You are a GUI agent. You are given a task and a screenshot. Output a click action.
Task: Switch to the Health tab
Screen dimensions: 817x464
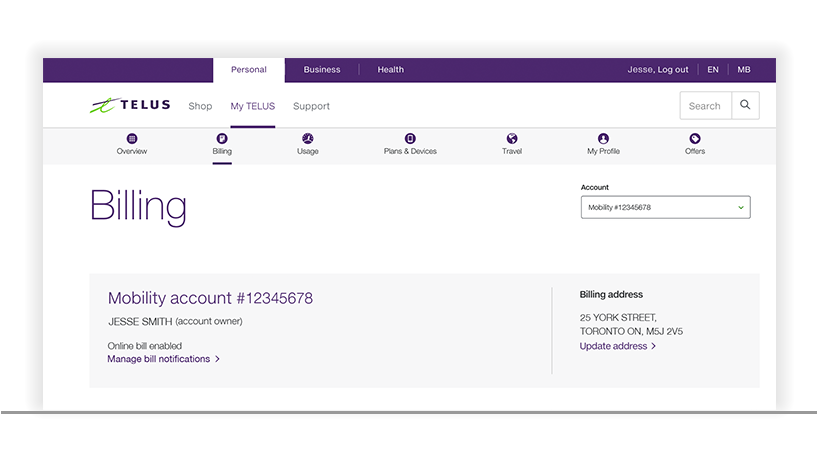(x=390, y=70)
